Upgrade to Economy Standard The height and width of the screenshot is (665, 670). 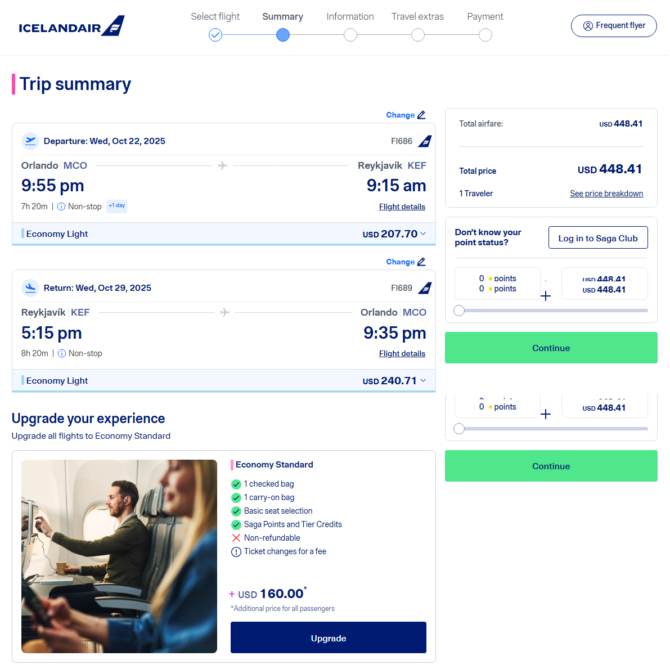tap(329, 638)
